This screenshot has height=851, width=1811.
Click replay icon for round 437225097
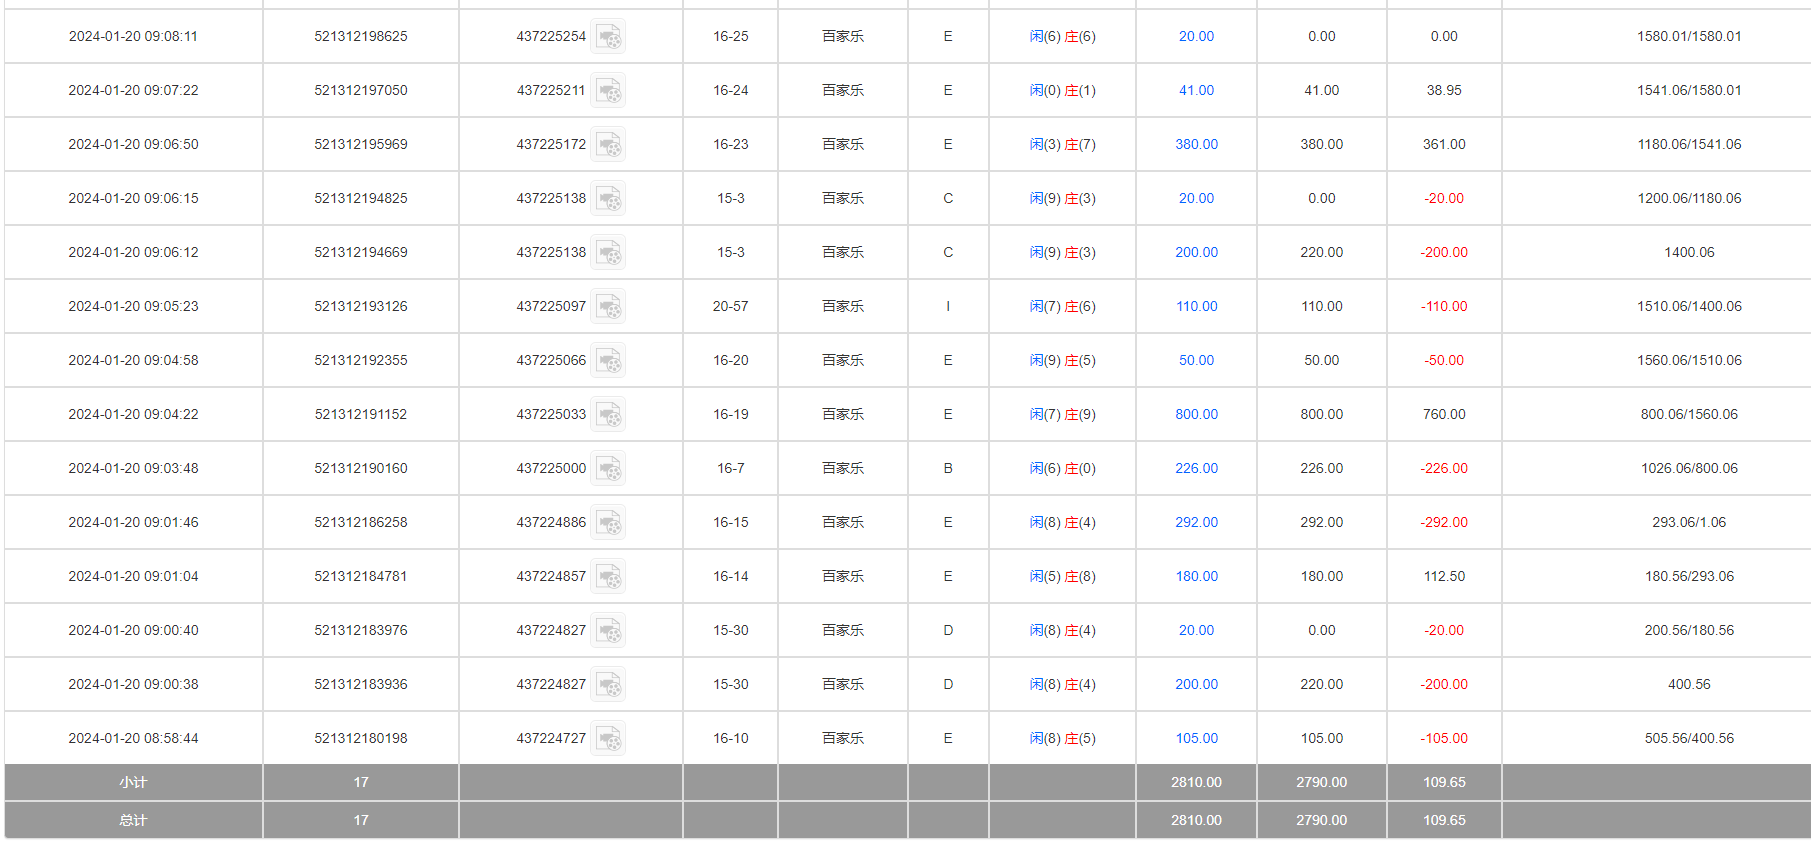click(x=608, y=307)
